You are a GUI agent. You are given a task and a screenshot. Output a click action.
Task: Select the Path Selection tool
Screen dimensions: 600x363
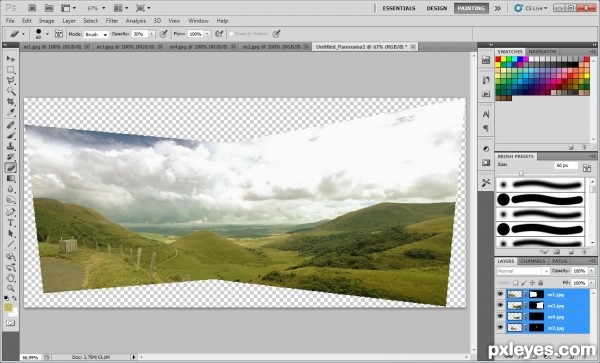click(11, 233)
